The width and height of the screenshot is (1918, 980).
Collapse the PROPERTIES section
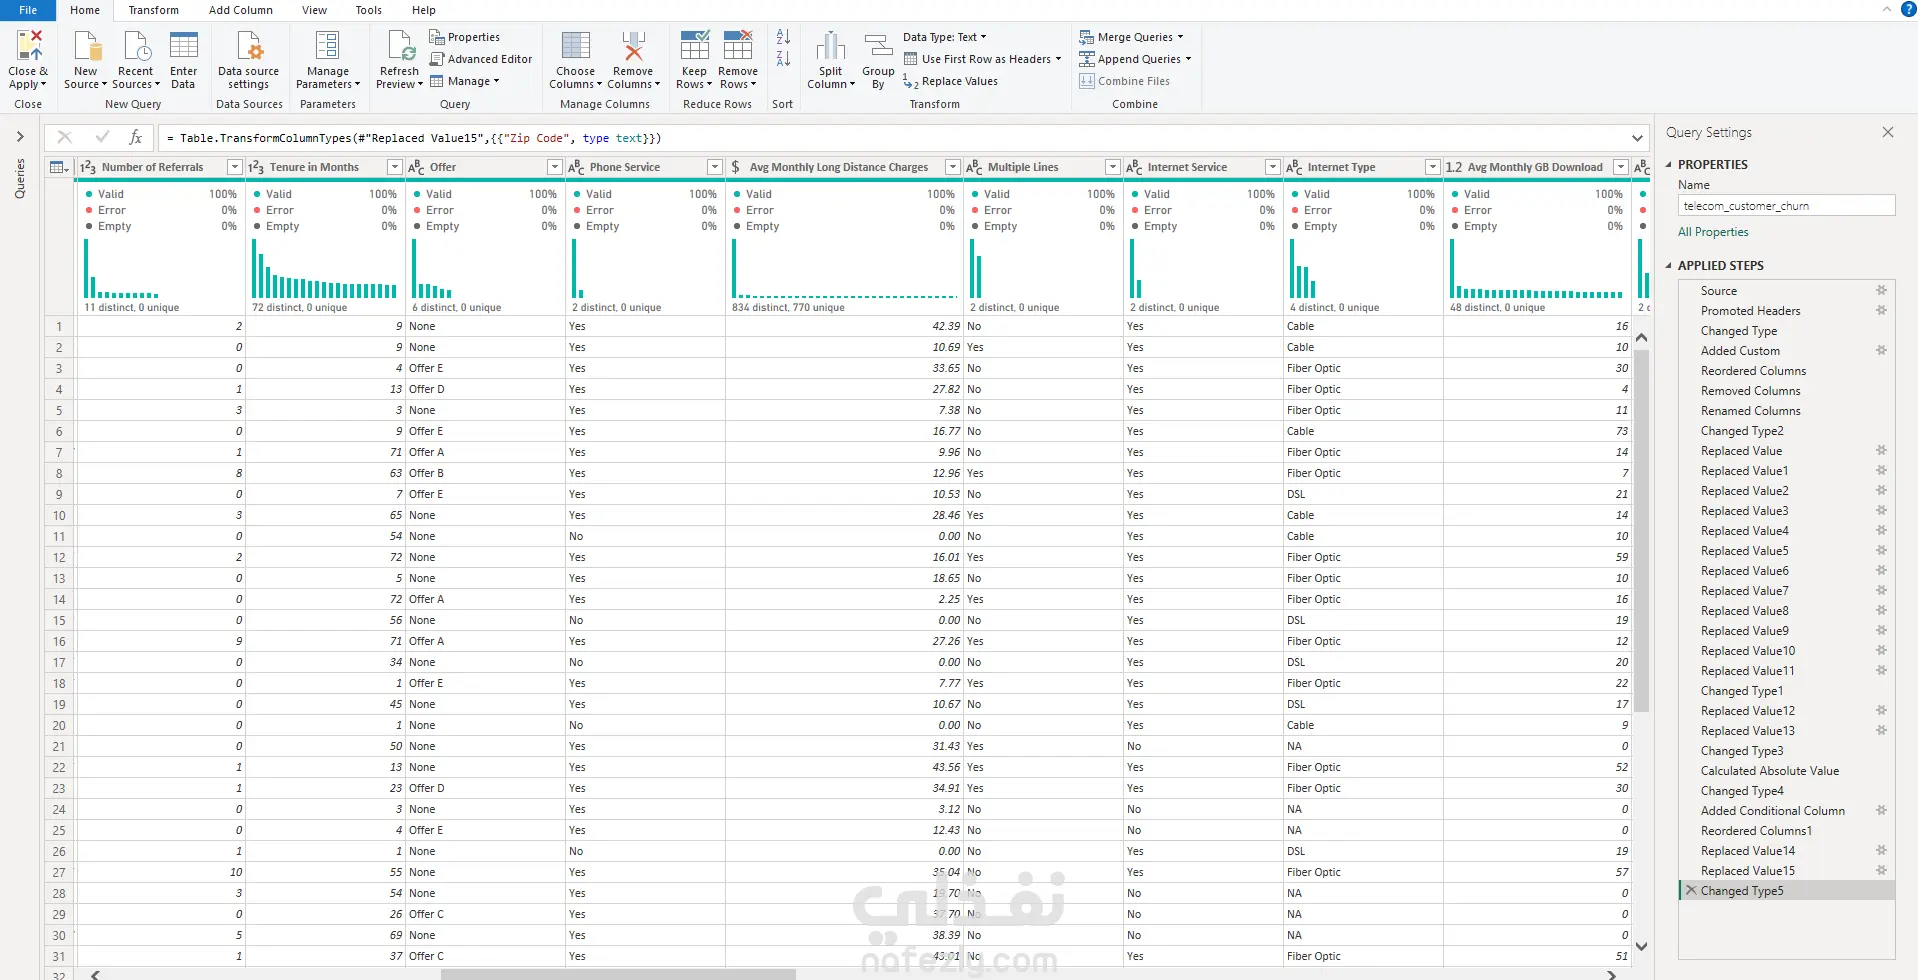(x=1669, y=164)
